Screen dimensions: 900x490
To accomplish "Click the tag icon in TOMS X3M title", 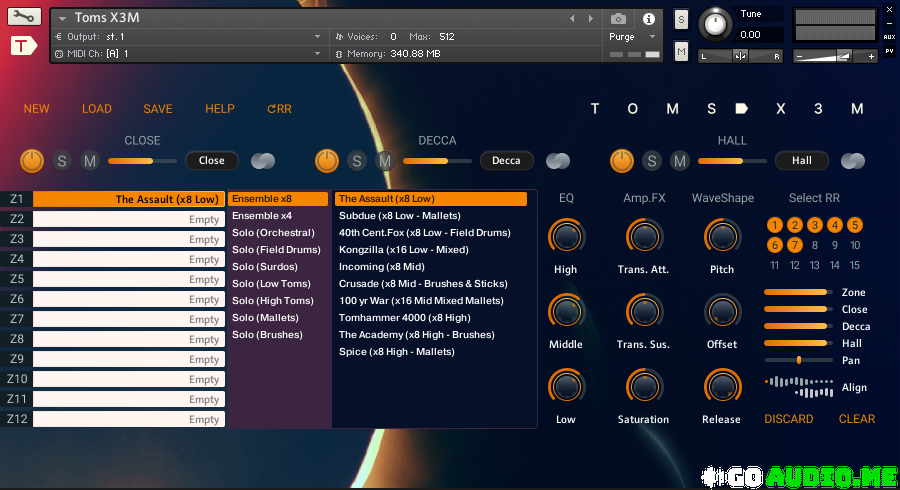I will pyautogui.click(x=742, y=108).
